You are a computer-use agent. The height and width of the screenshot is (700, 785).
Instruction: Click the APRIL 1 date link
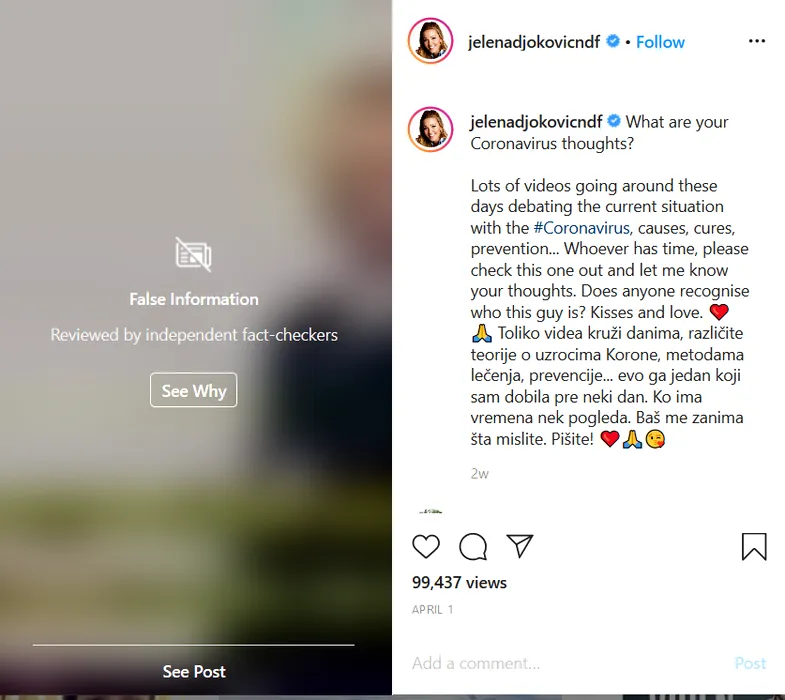[x=433, y=609]
